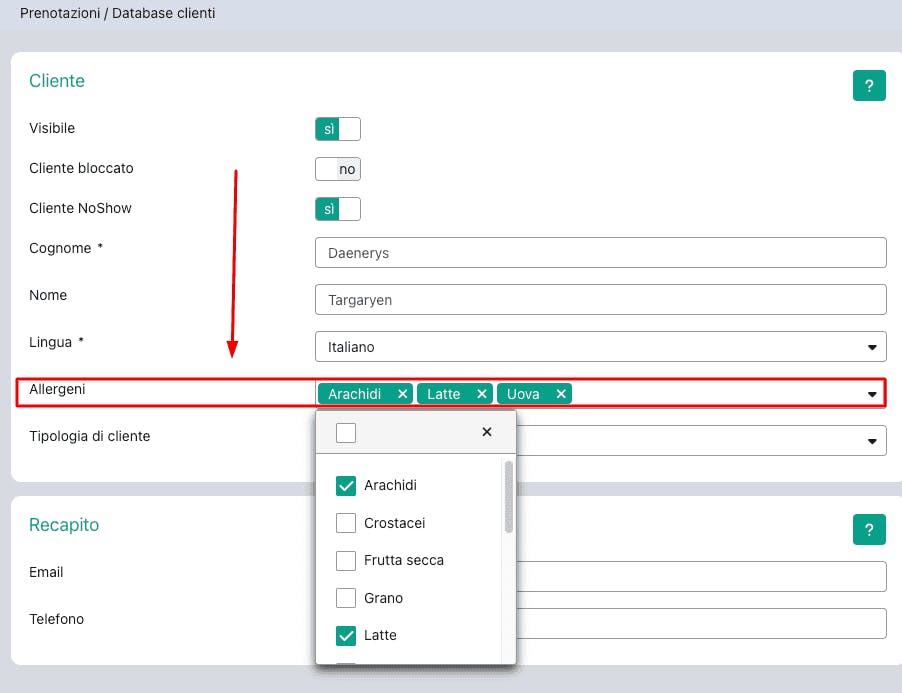
Task: Uncheck the Arachidi checkbox
Action: tap(346, 486)
